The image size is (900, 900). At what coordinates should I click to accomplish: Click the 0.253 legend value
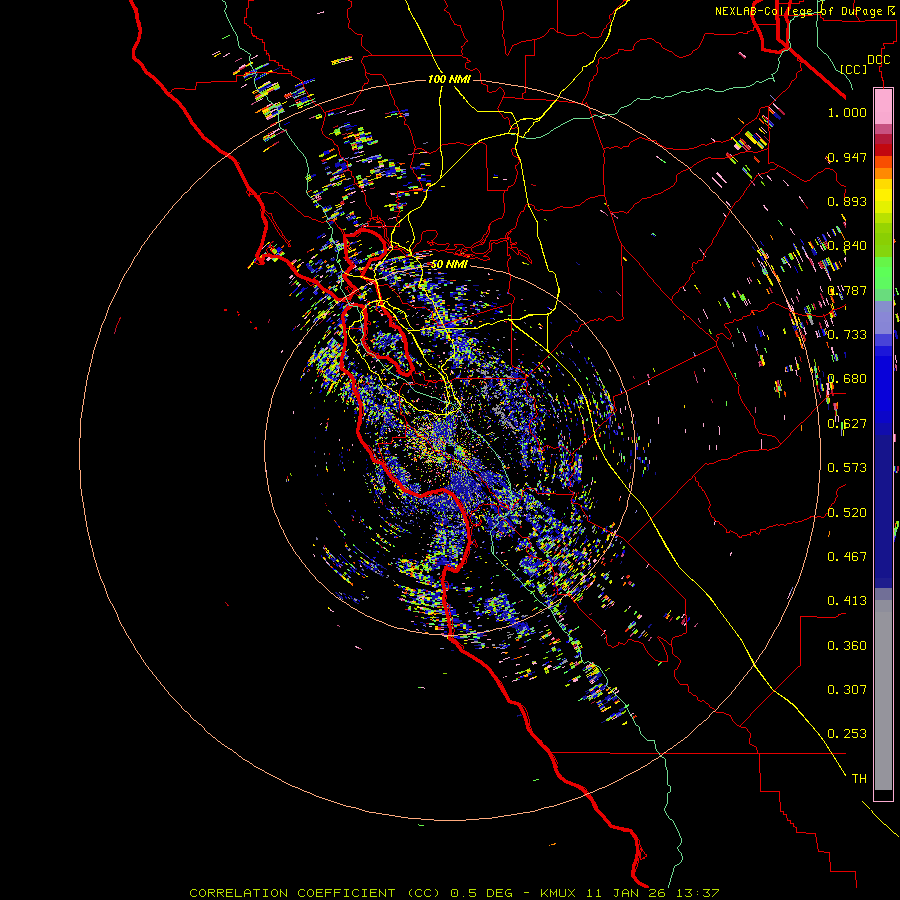click(x=847, y=734)
